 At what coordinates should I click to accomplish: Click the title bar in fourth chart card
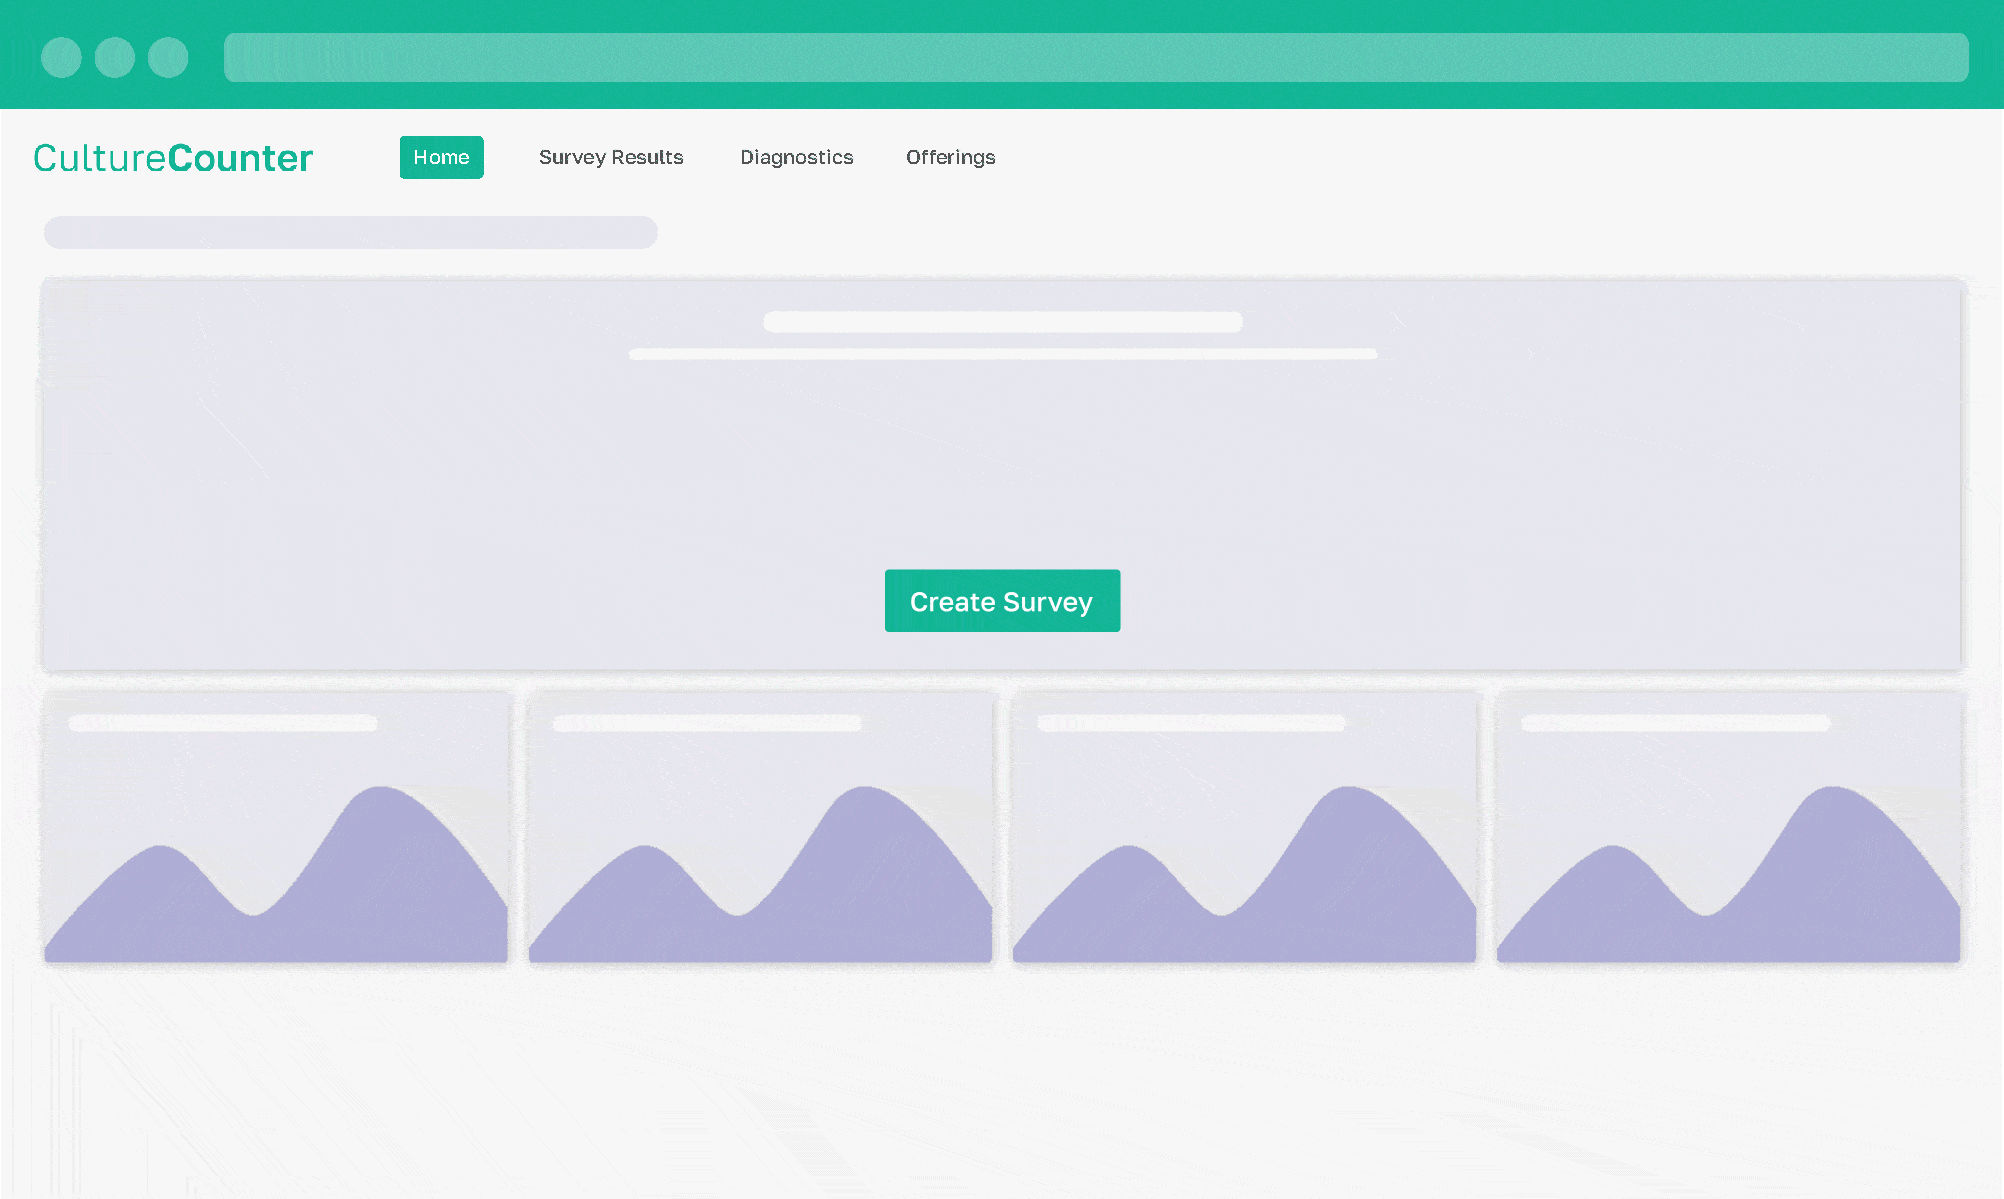tap(1675, 723)
